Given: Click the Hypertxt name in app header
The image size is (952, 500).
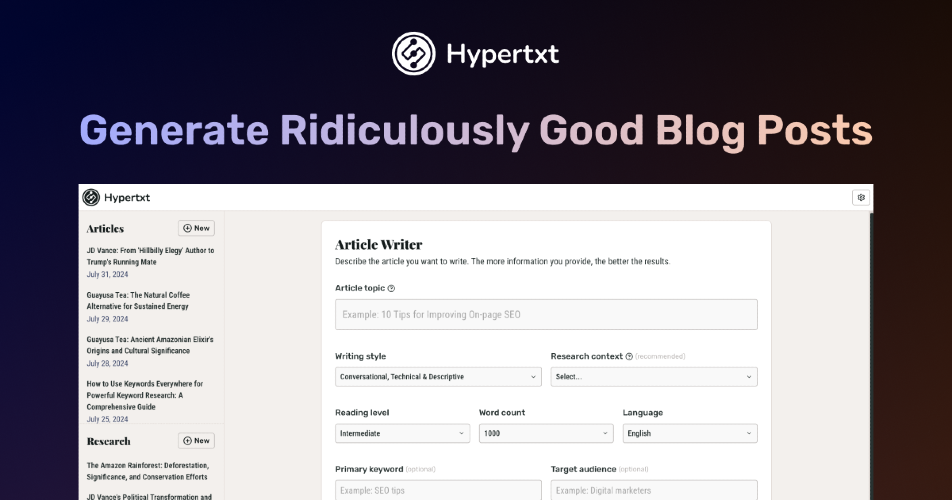Looking at the screenshot, I should coord(127,198).
